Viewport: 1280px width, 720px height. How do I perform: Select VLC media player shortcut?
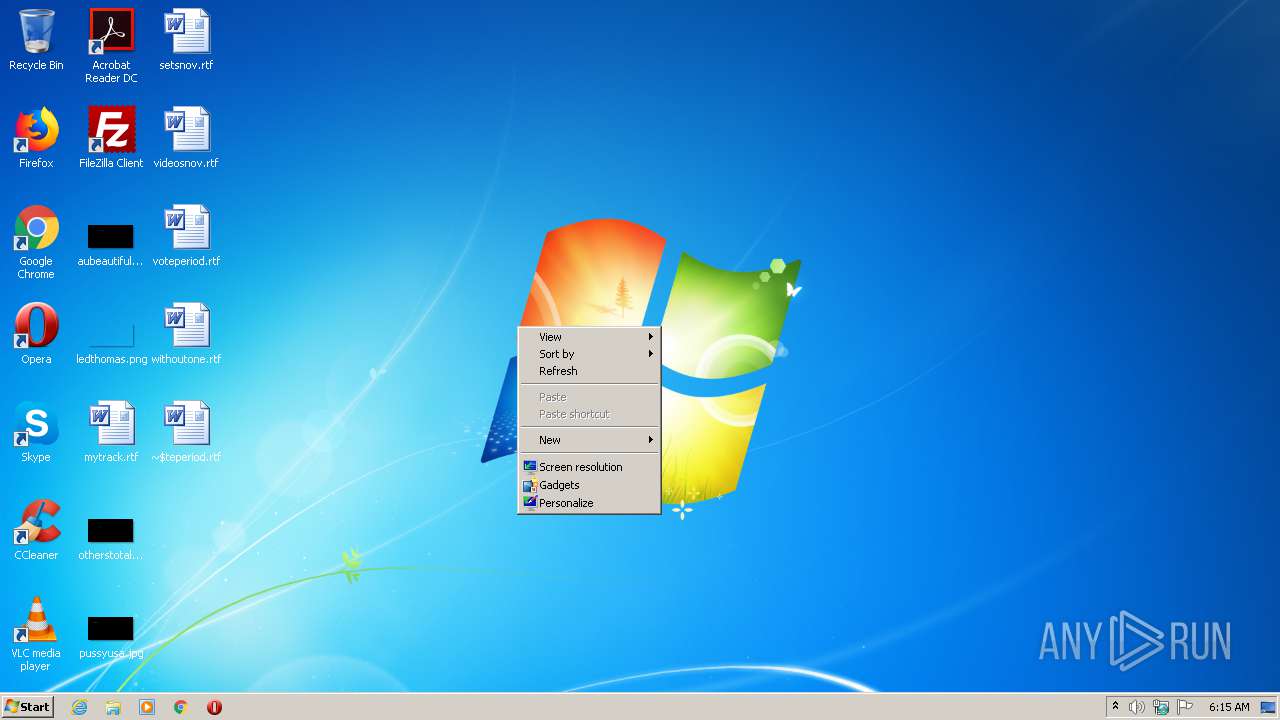pos(36,634)
